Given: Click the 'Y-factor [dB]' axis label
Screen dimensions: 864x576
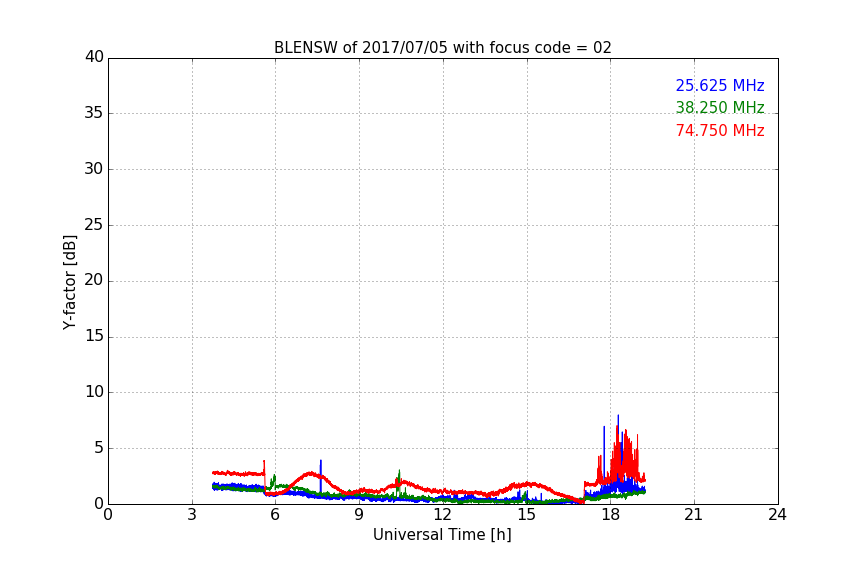Looking at the screenshot, I should coord(69,282).
